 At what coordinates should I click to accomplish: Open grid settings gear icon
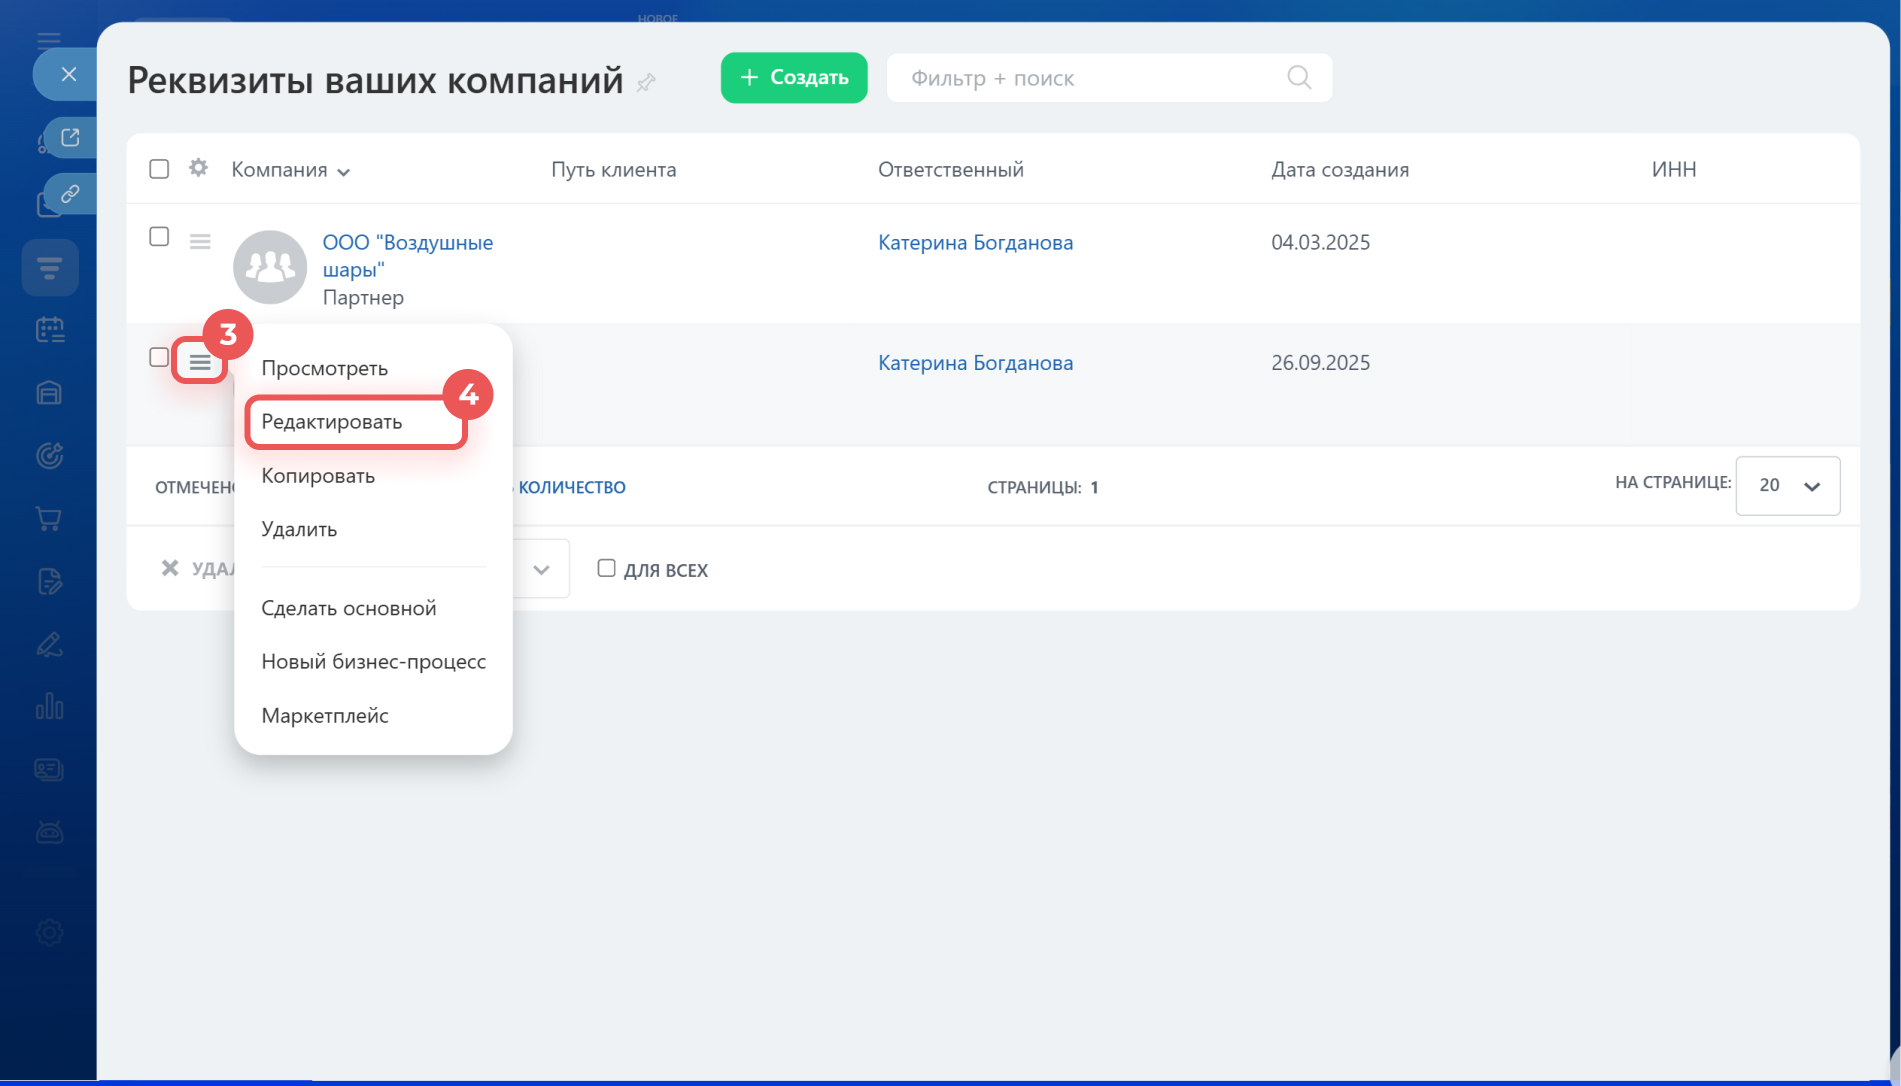pos(198,168)
